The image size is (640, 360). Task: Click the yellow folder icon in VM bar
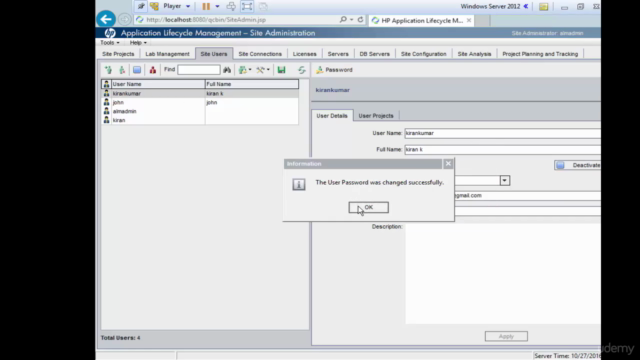point(544,7)
